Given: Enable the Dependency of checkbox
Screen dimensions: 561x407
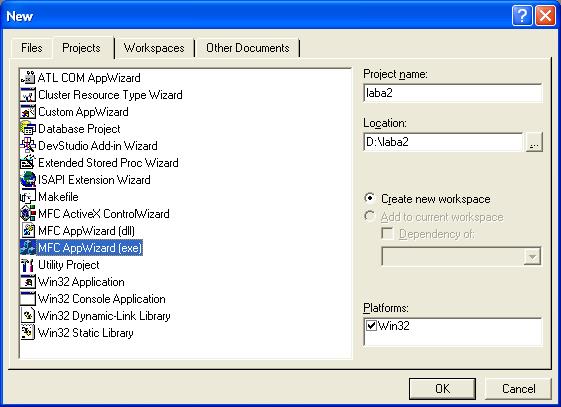Looking at the screenshot, I should [x=387, y=234].
